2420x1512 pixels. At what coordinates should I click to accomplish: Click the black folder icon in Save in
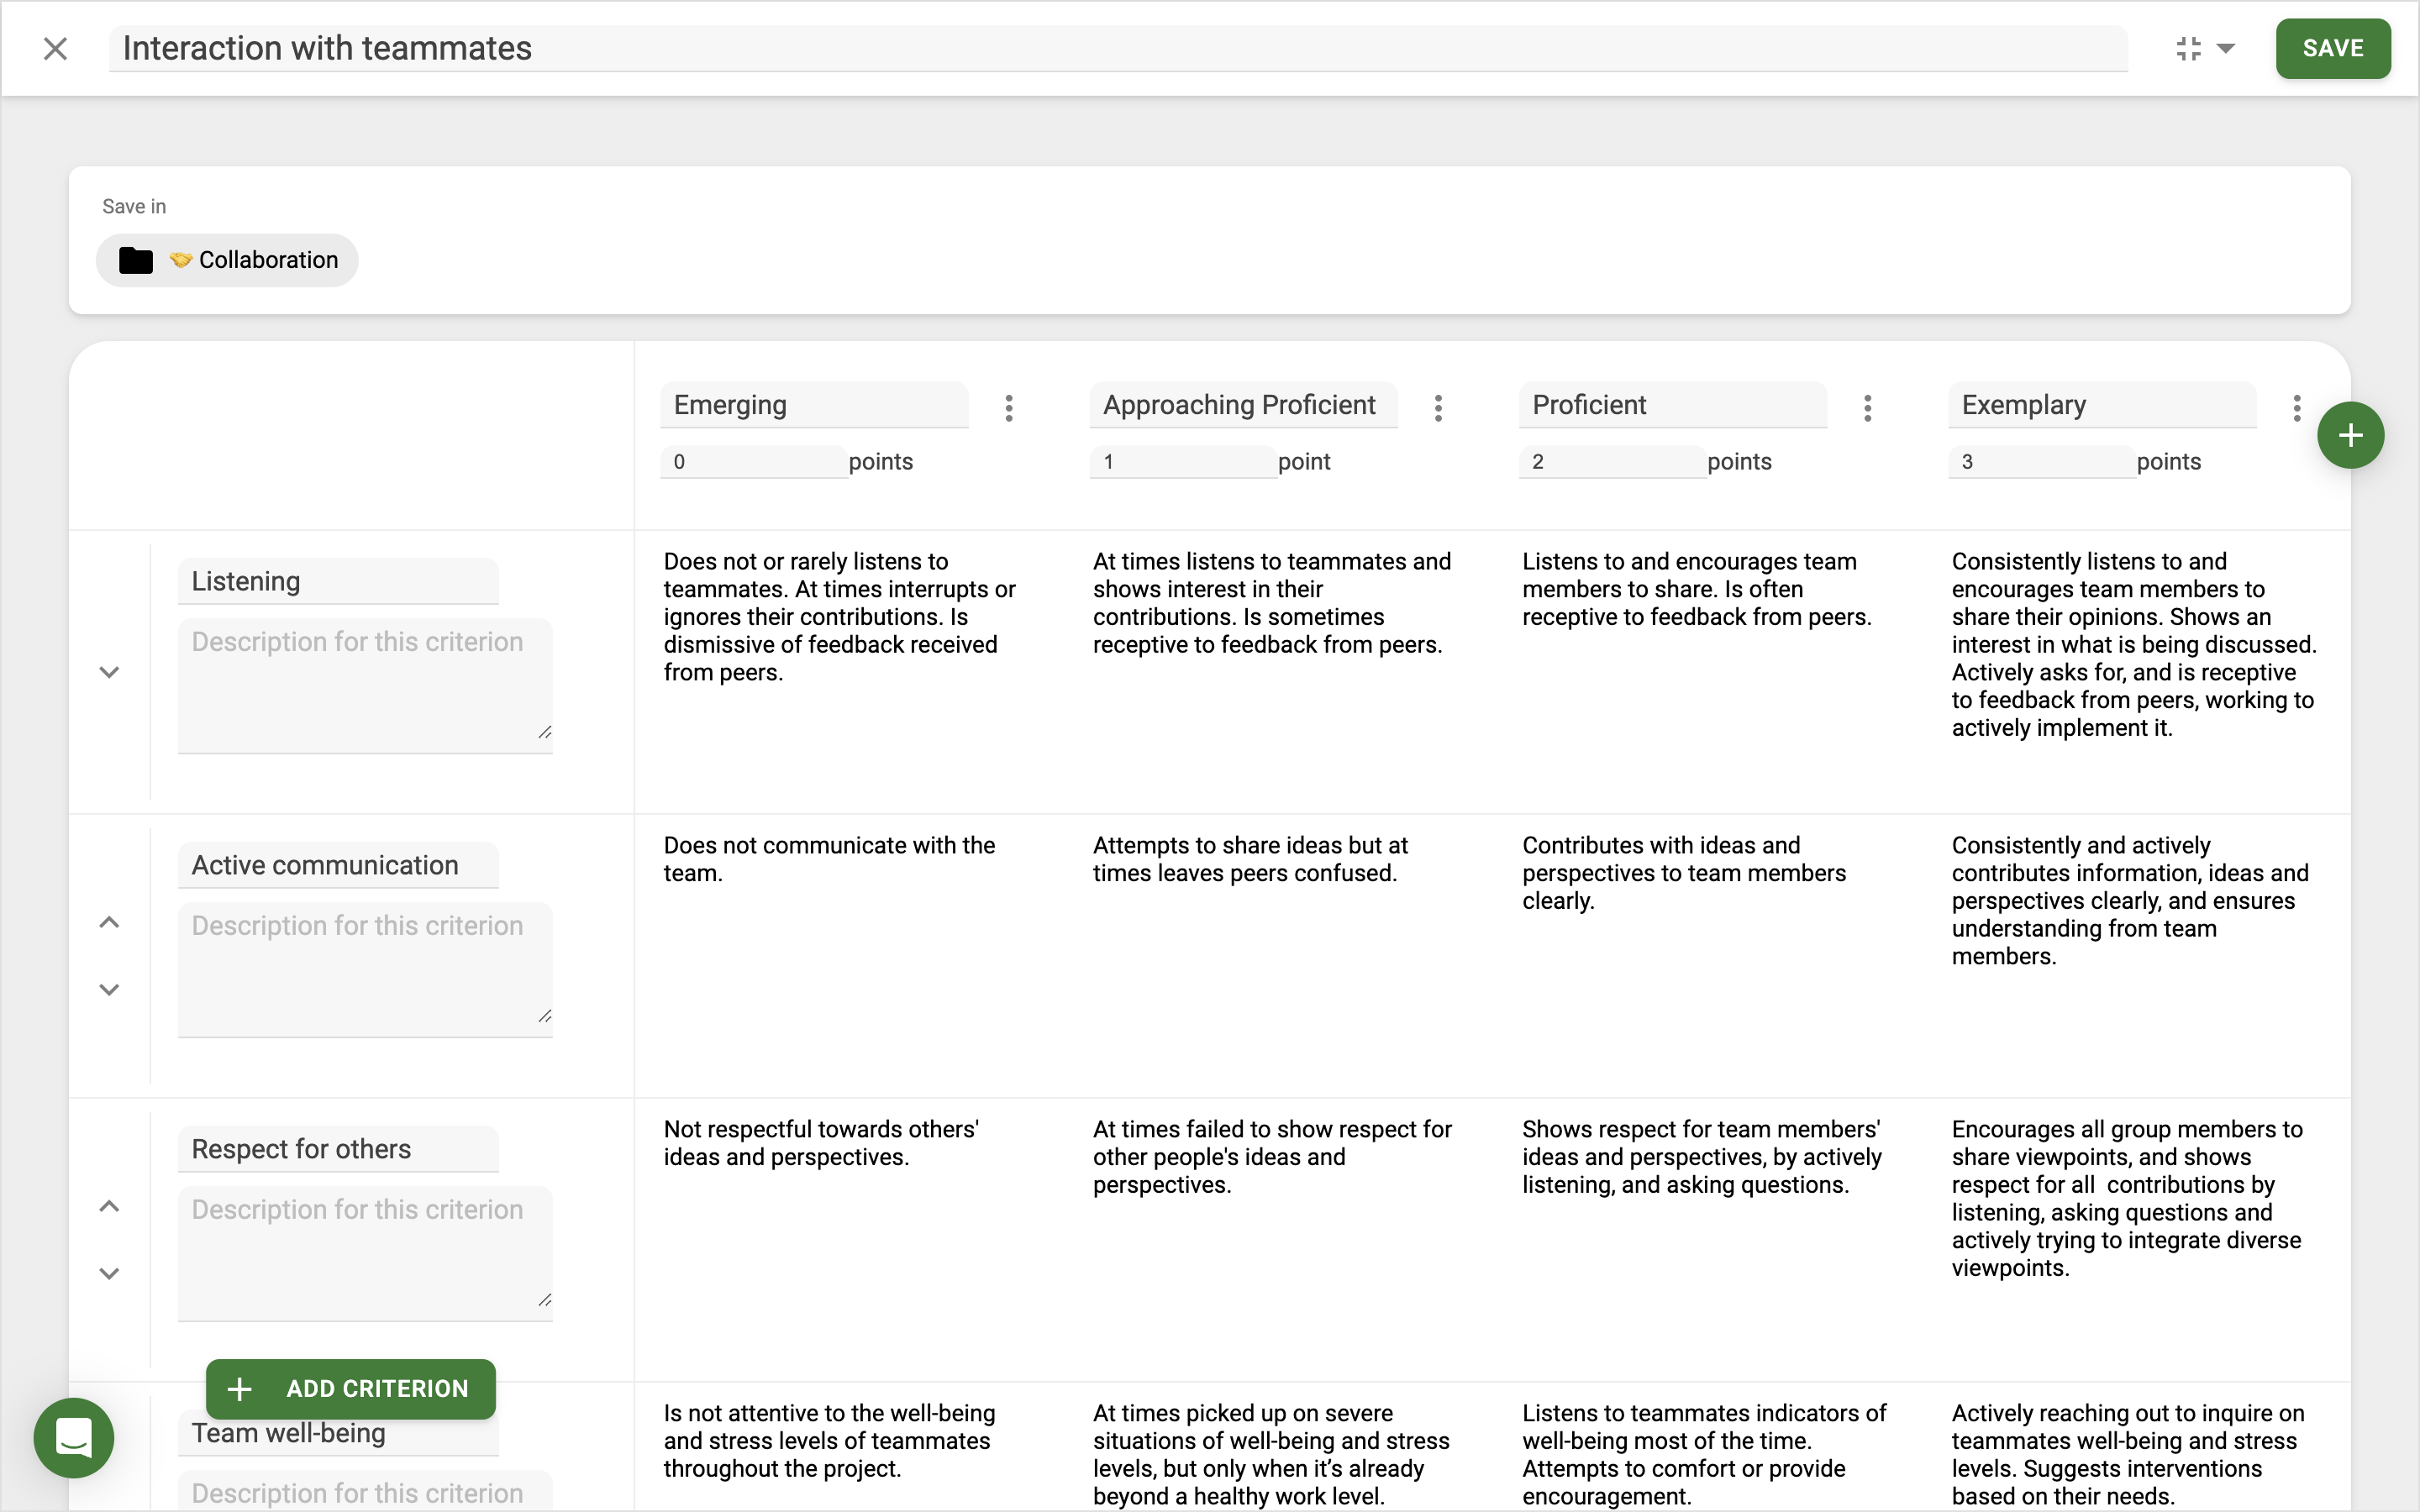[136, 260]
